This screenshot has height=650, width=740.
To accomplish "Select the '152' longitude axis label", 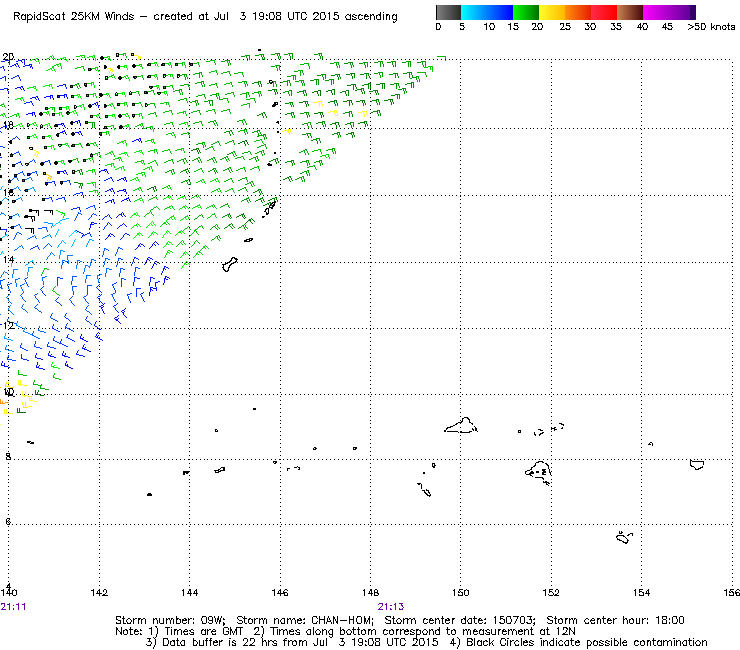I will pos(551,593).
